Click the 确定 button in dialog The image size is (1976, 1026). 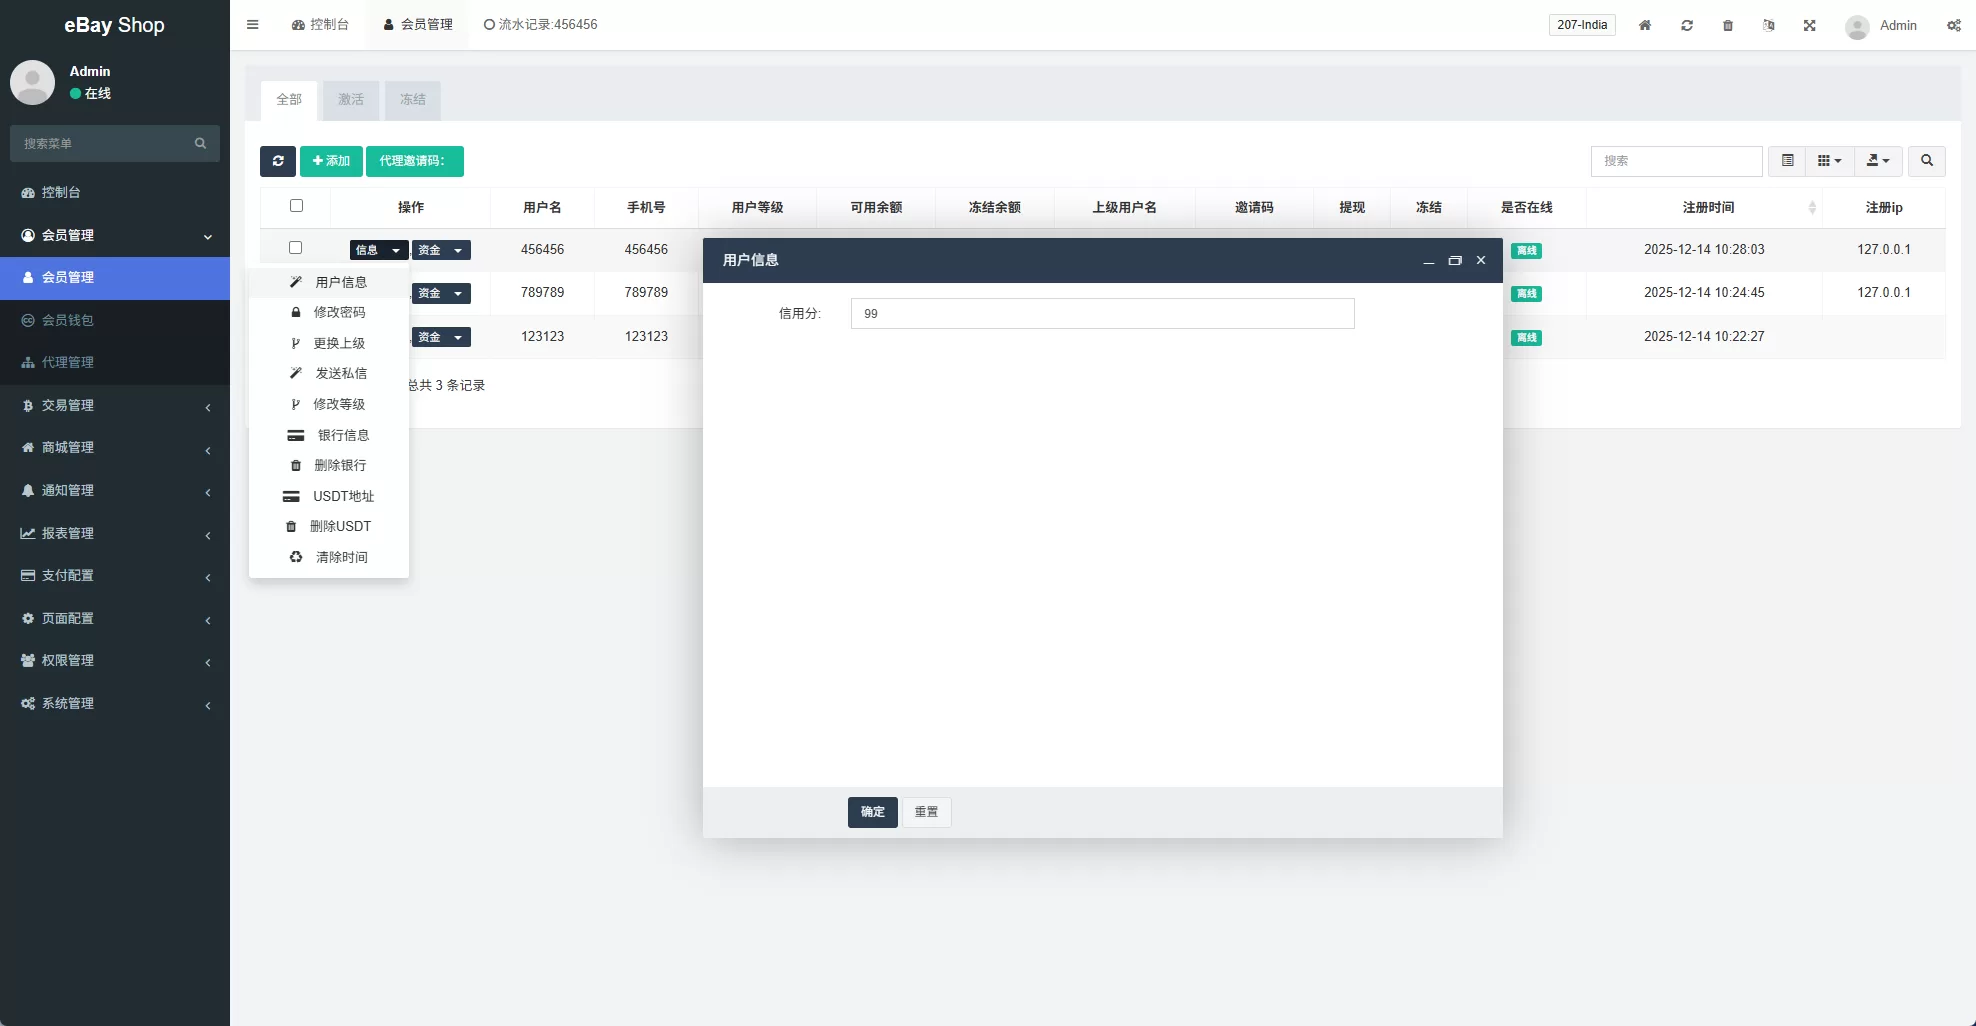pos(872,812)
